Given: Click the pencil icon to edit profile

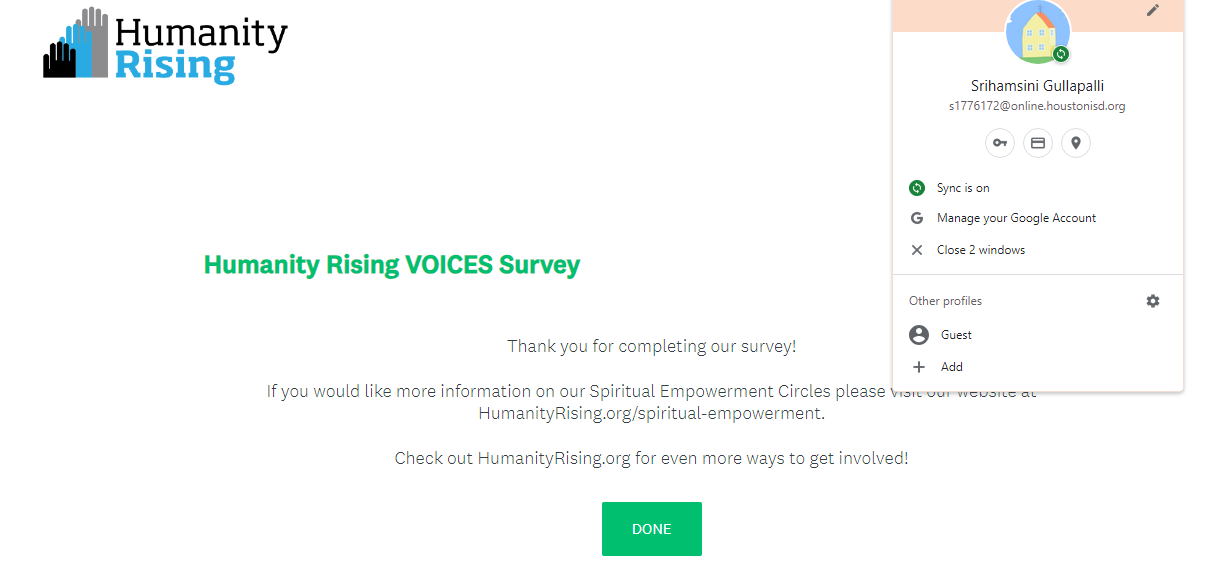Looking at the screenshot, I should 1153,10.
